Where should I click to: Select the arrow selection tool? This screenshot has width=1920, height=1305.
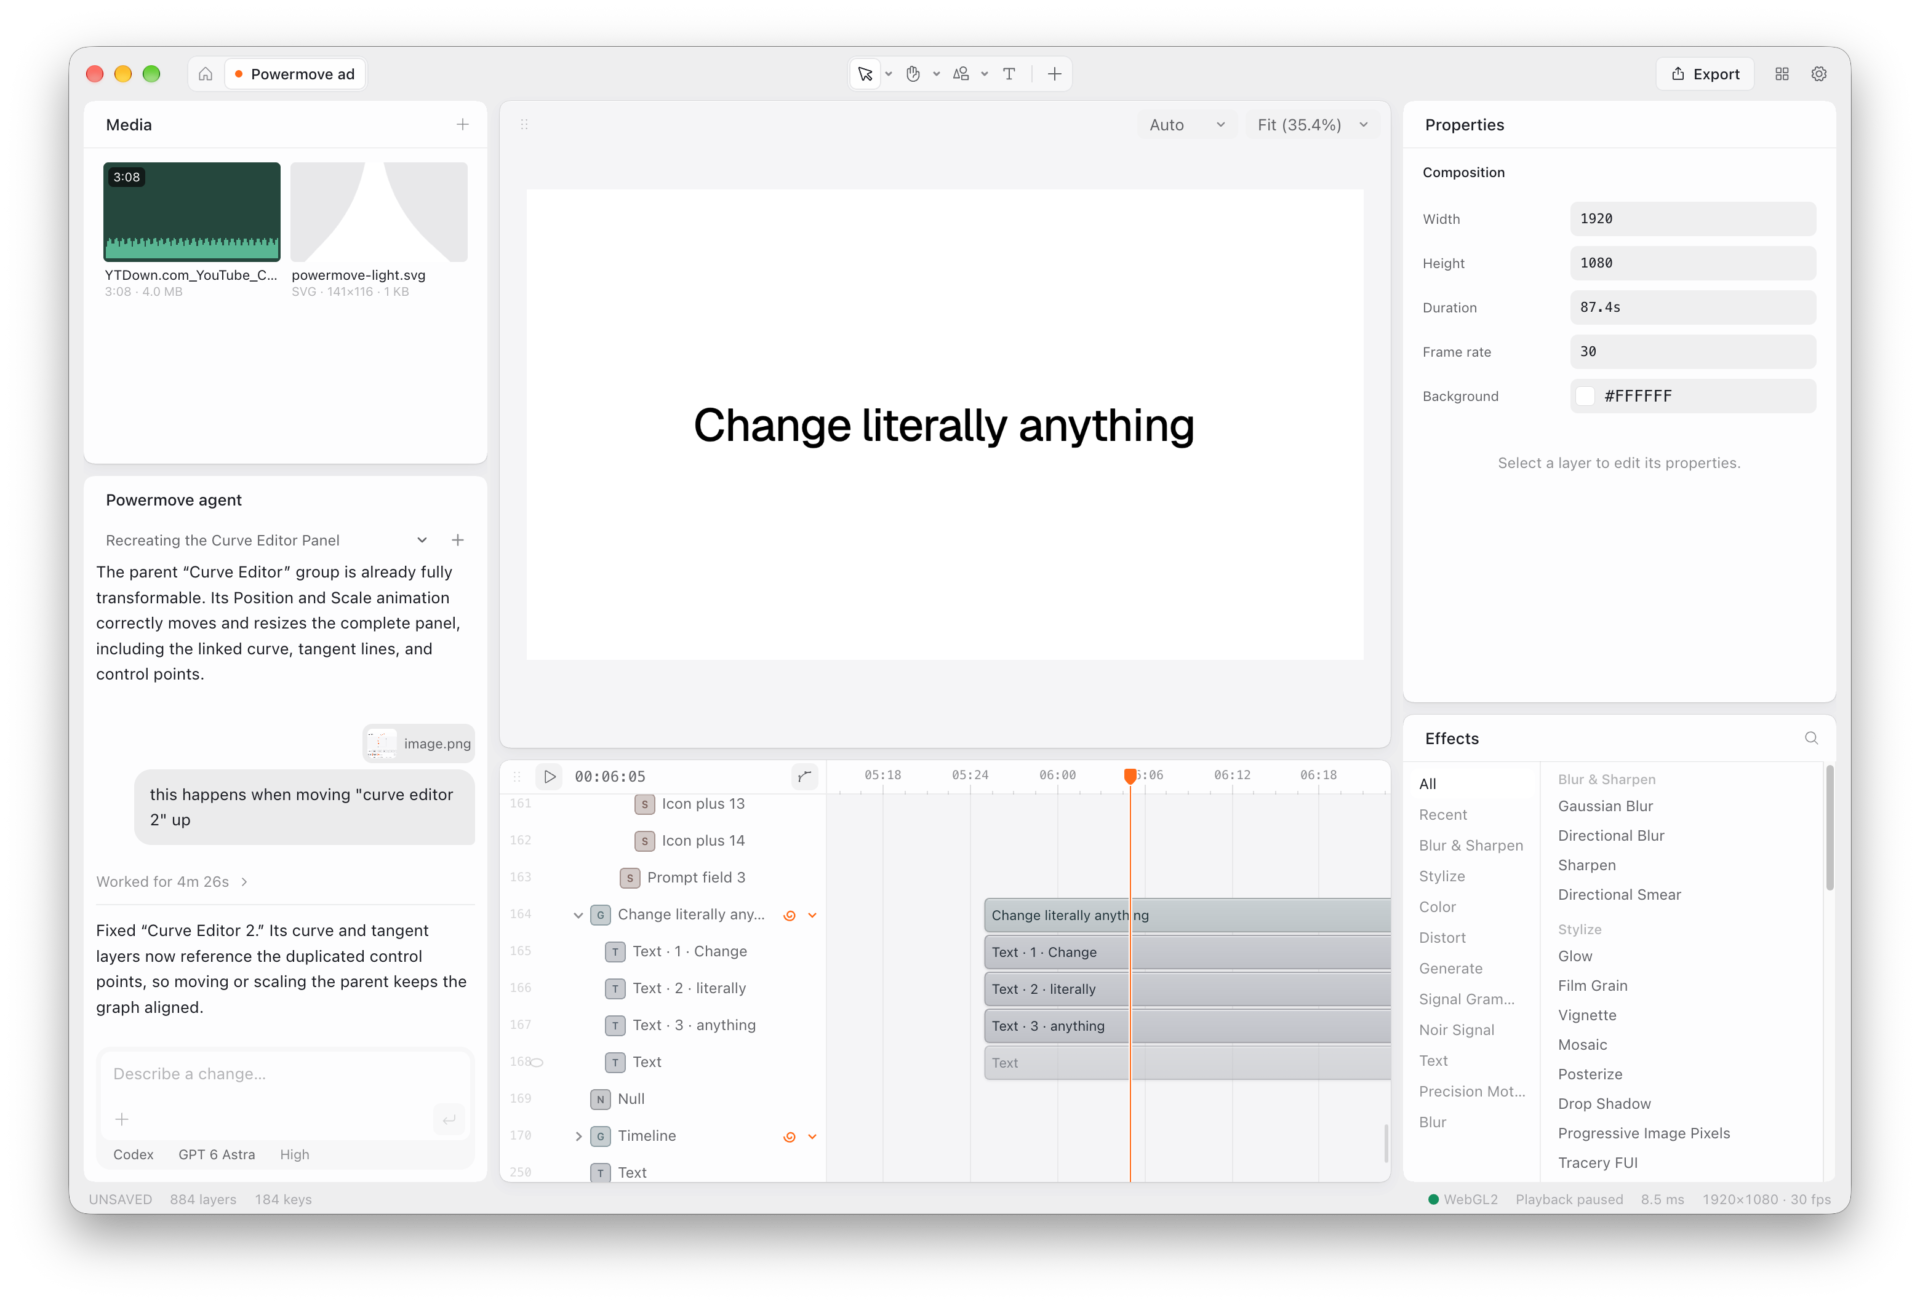tap(865, 74)
